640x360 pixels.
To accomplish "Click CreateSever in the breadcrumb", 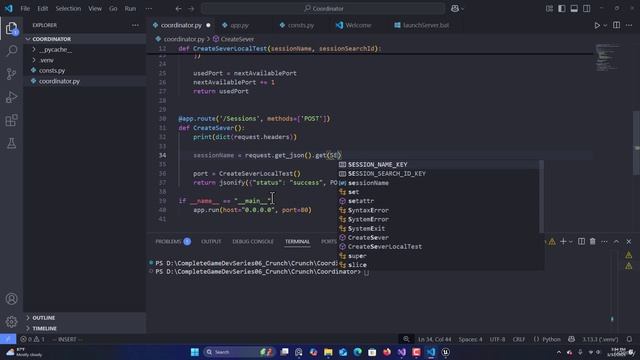I will [x=237, y=39].
